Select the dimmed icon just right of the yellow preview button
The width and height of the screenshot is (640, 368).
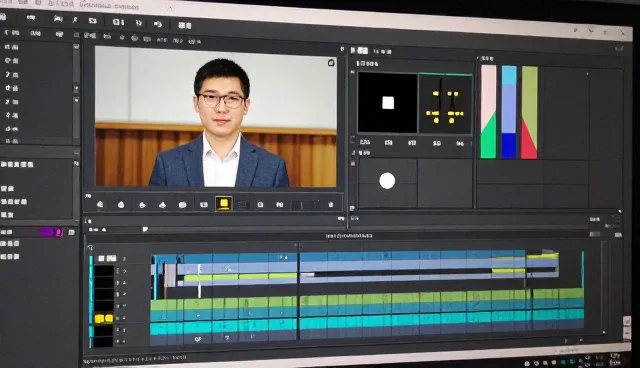[x=242, y=204]
